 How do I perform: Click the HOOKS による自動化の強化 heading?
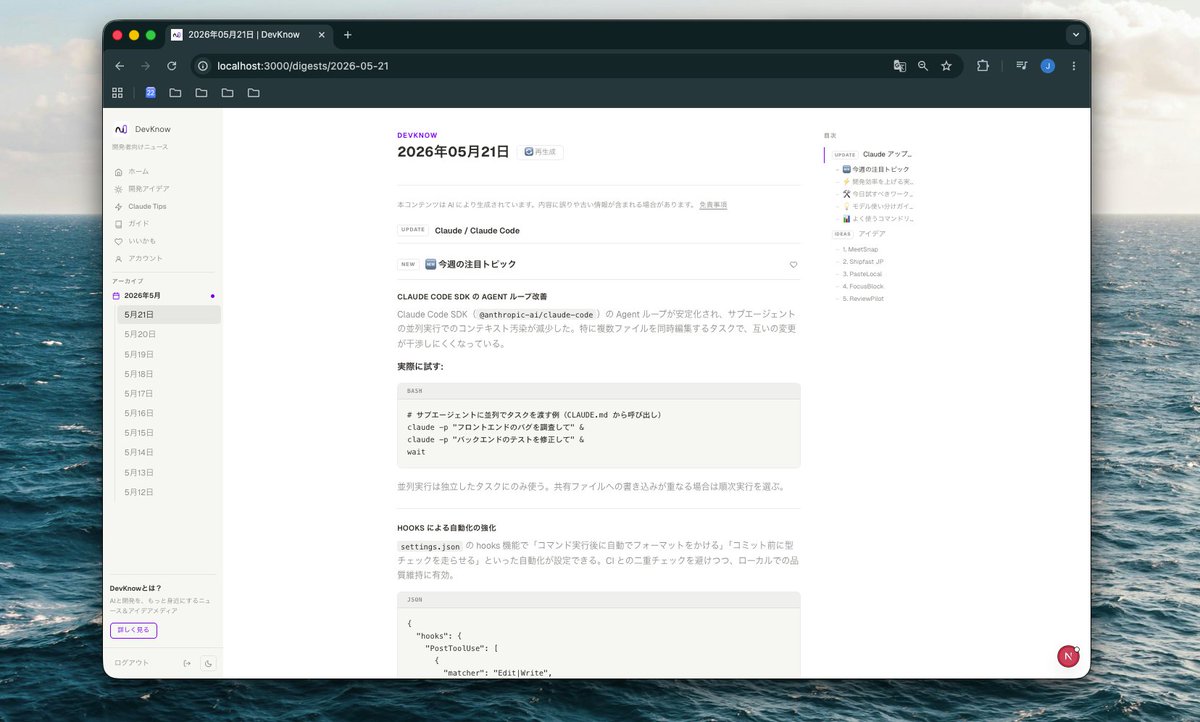446,528
